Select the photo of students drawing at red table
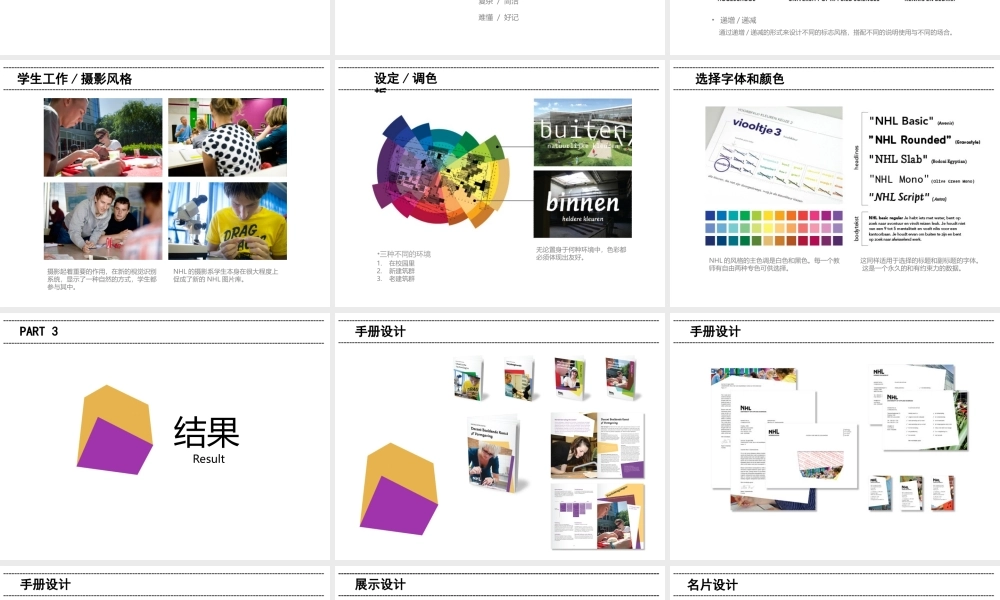The image size is (1000, 600). (x=102, y=138)
